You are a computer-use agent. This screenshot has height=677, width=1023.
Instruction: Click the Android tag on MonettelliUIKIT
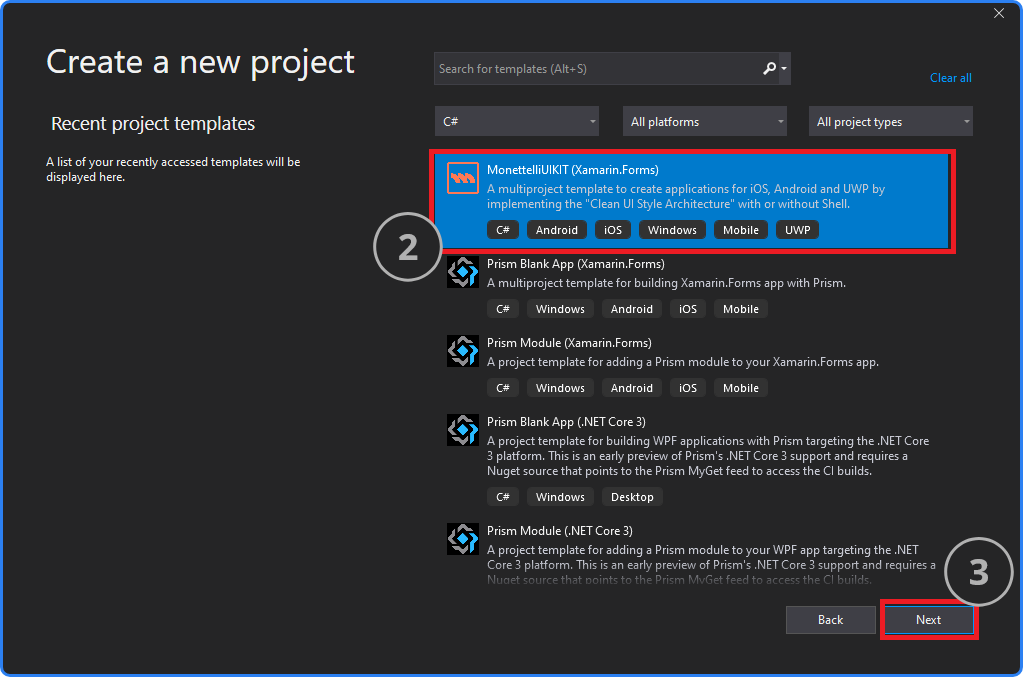point(557,230)
